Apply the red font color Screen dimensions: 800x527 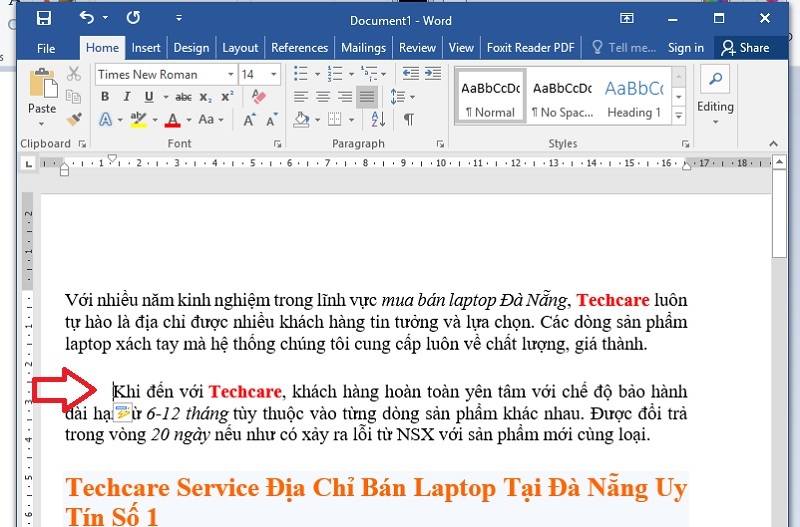[x=173, y=120]
